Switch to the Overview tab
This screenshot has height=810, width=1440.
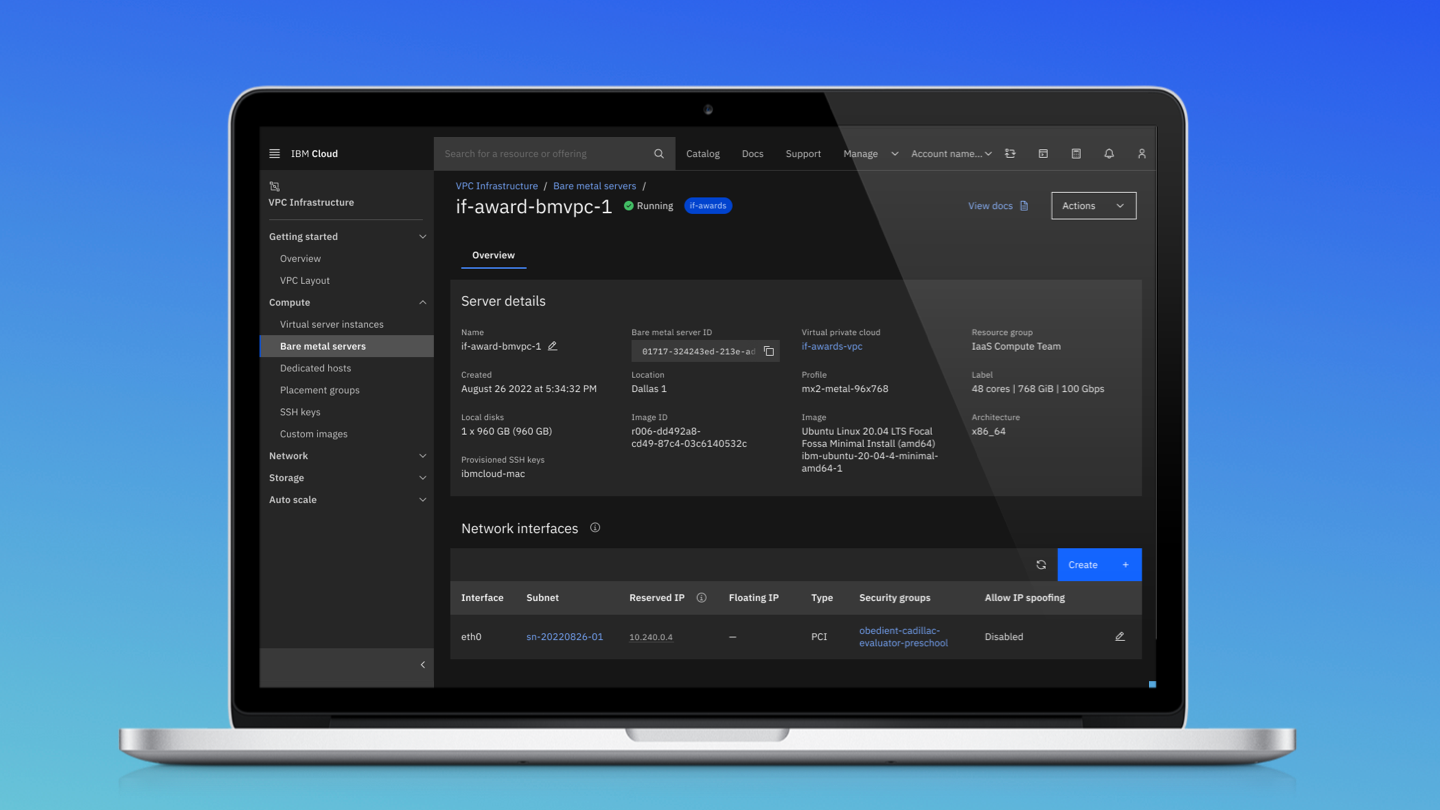pyautogui.click(x=493, y=255)
